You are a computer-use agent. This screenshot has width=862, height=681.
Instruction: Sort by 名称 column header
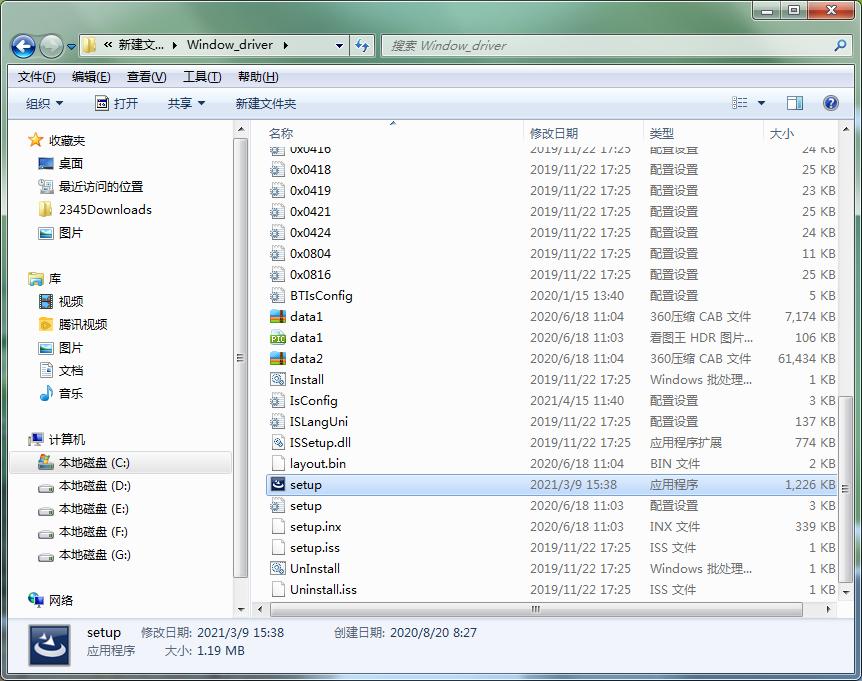(281, 134)
